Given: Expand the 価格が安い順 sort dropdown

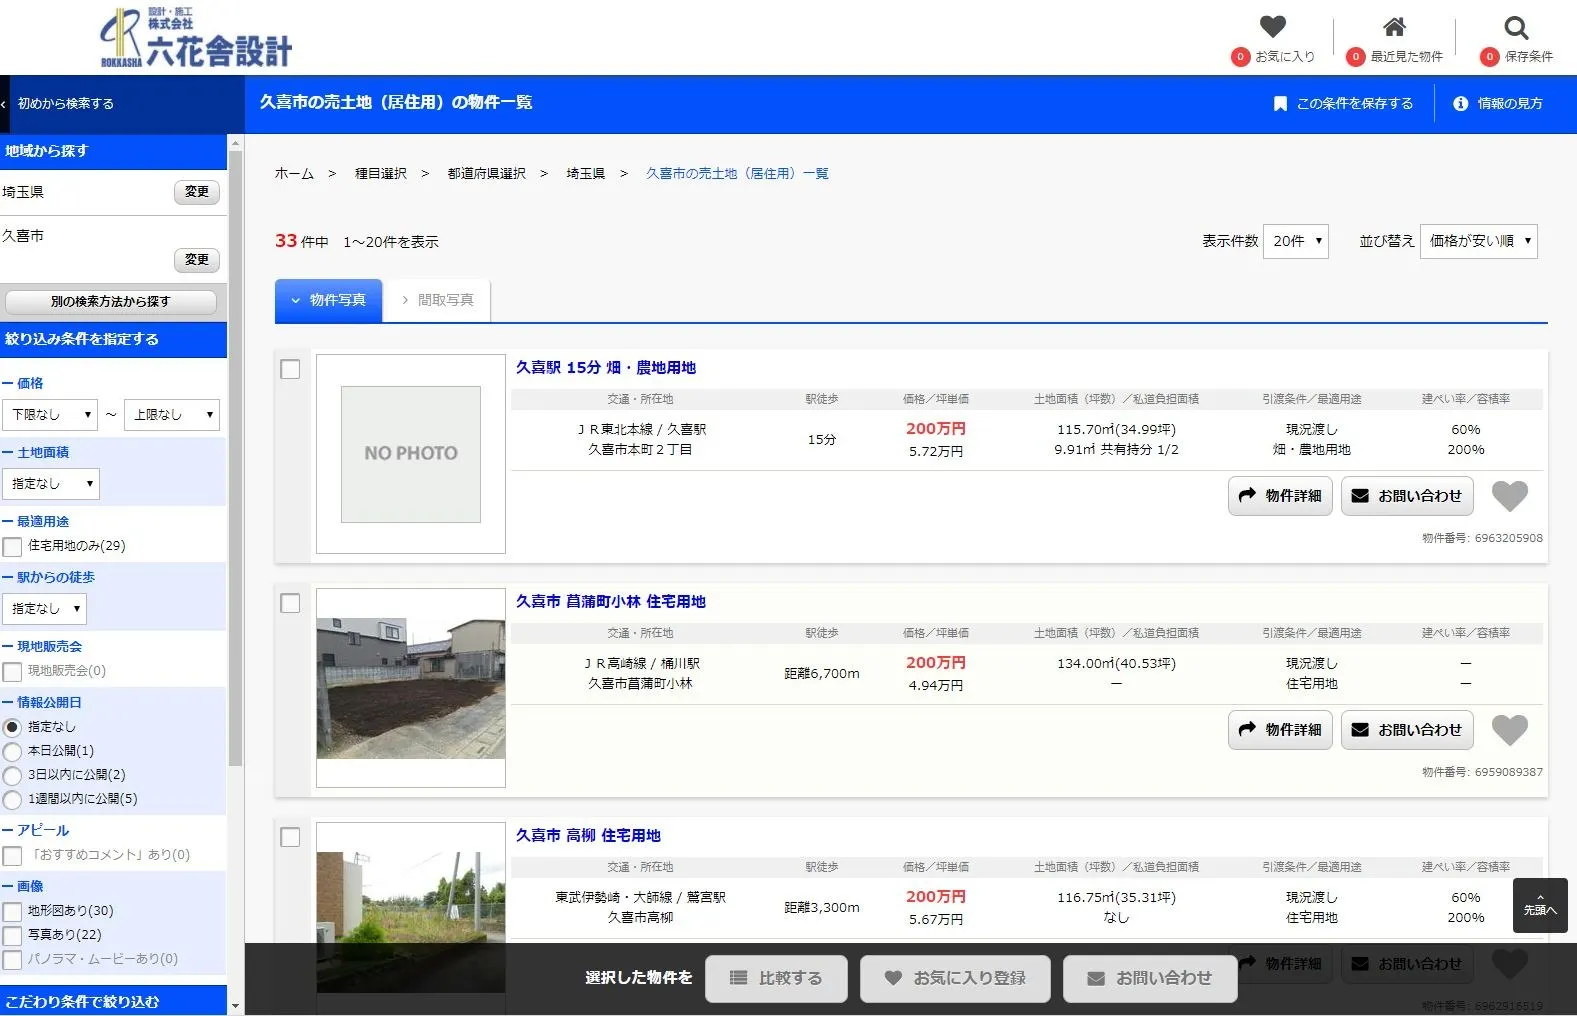Looking at the screenshot, I should (1478, 241).
